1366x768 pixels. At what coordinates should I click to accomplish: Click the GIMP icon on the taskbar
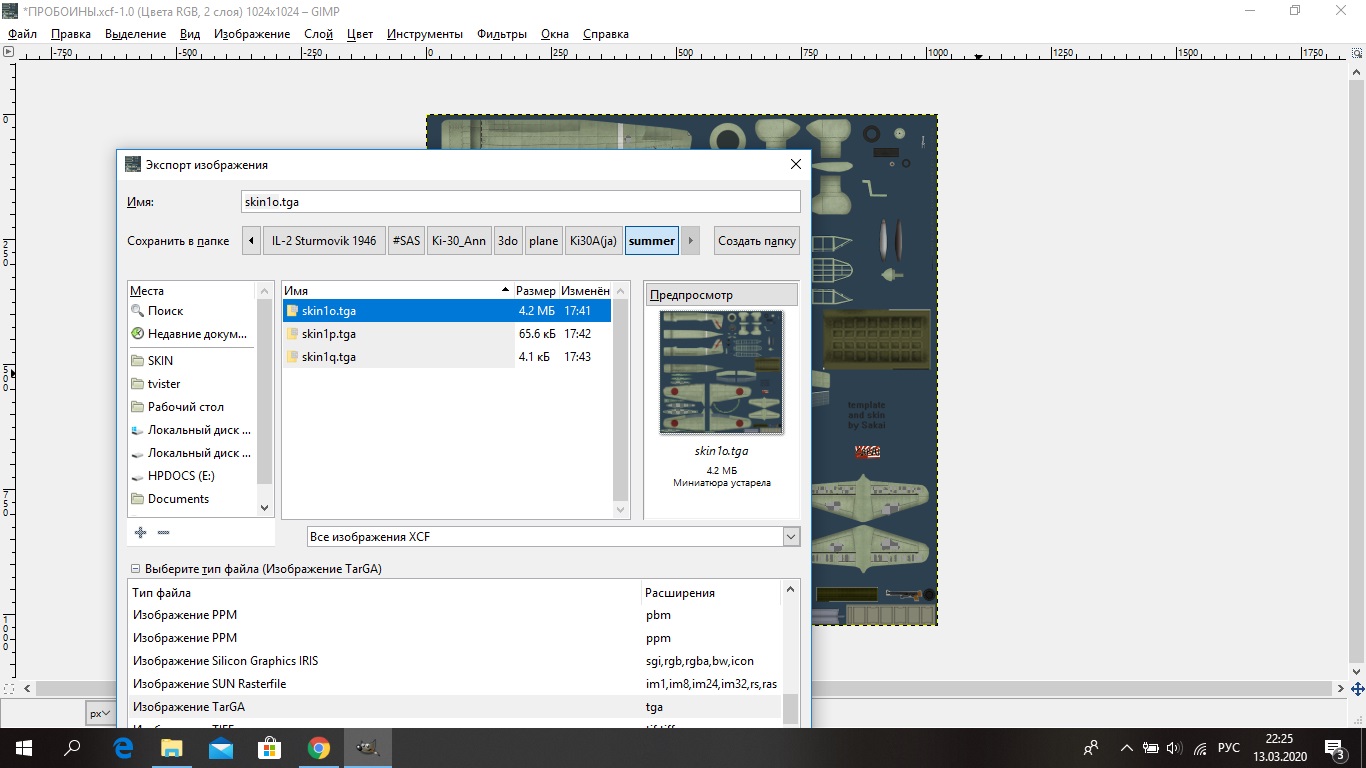tap(368, 748)
